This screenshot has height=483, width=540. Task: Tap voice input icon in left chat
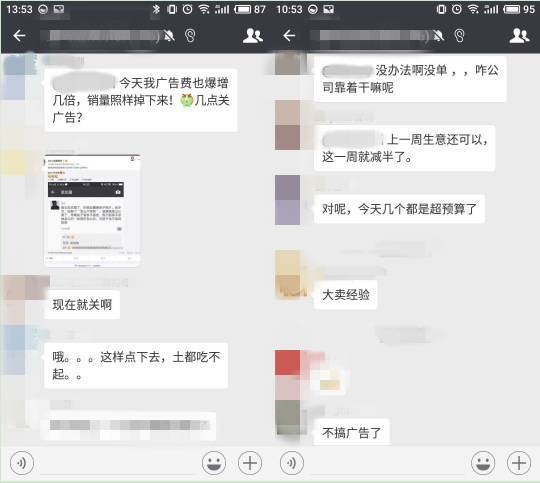(x=22, y=463)
